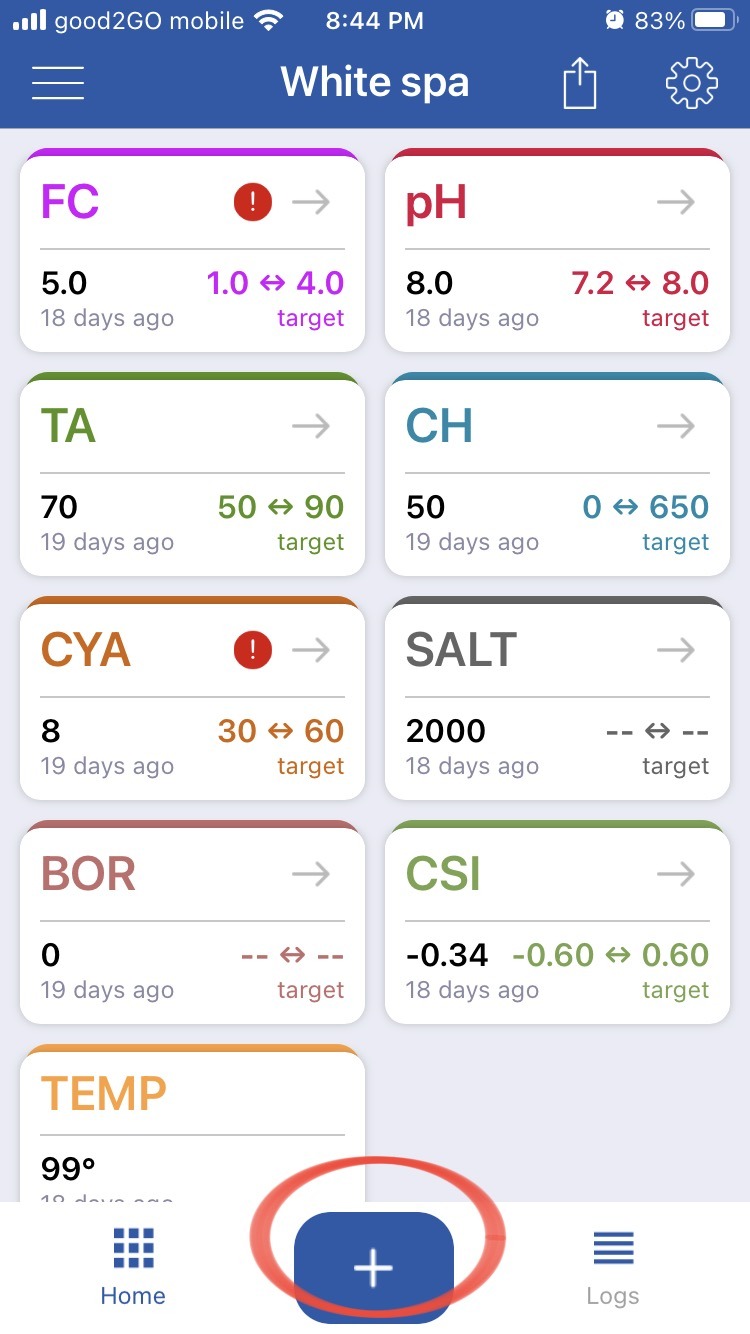Open FC card detail arrow
The width and height of the screenshot is (750, 1334).
(x=311, y=203)
